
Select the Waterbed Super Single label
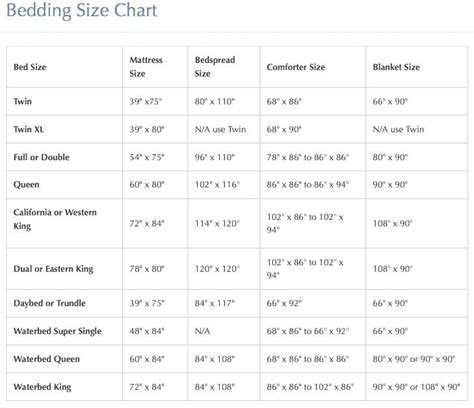click(57, 331)
